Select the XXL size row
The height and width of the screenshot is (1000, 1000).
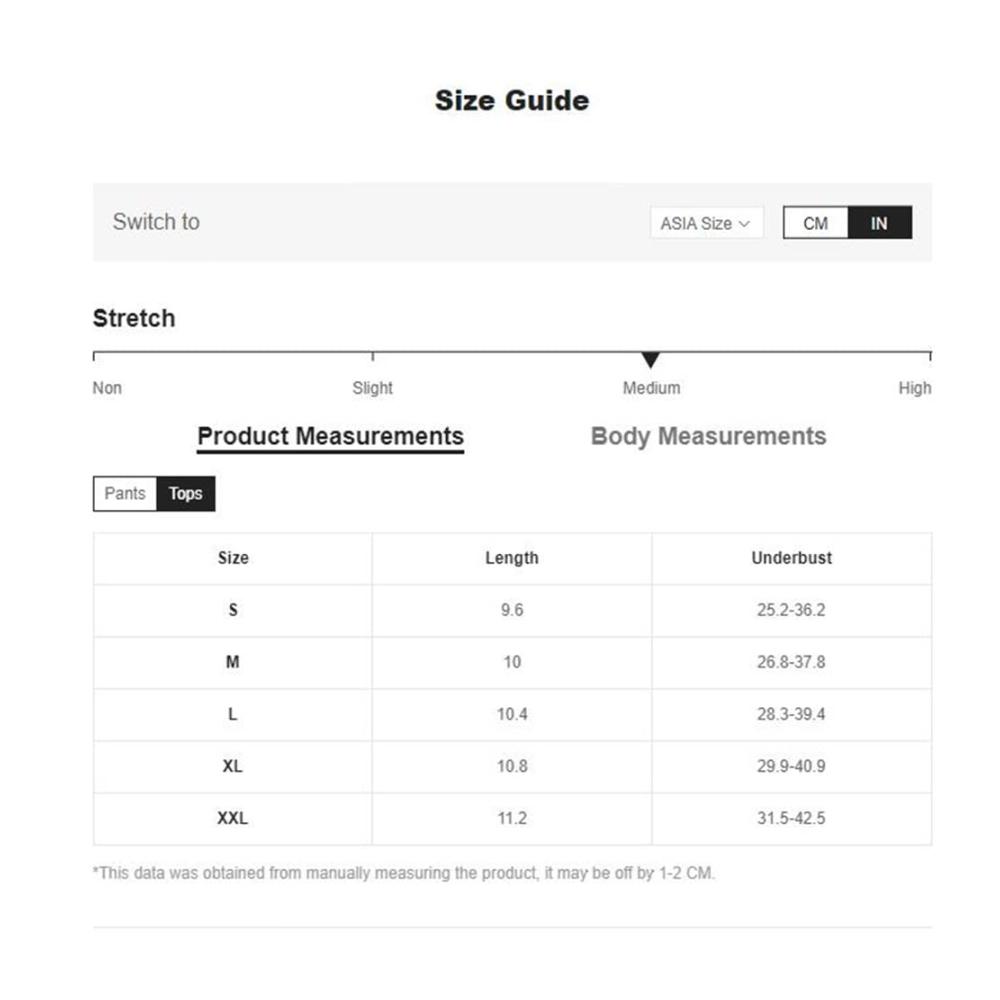[x=512, y=818]
